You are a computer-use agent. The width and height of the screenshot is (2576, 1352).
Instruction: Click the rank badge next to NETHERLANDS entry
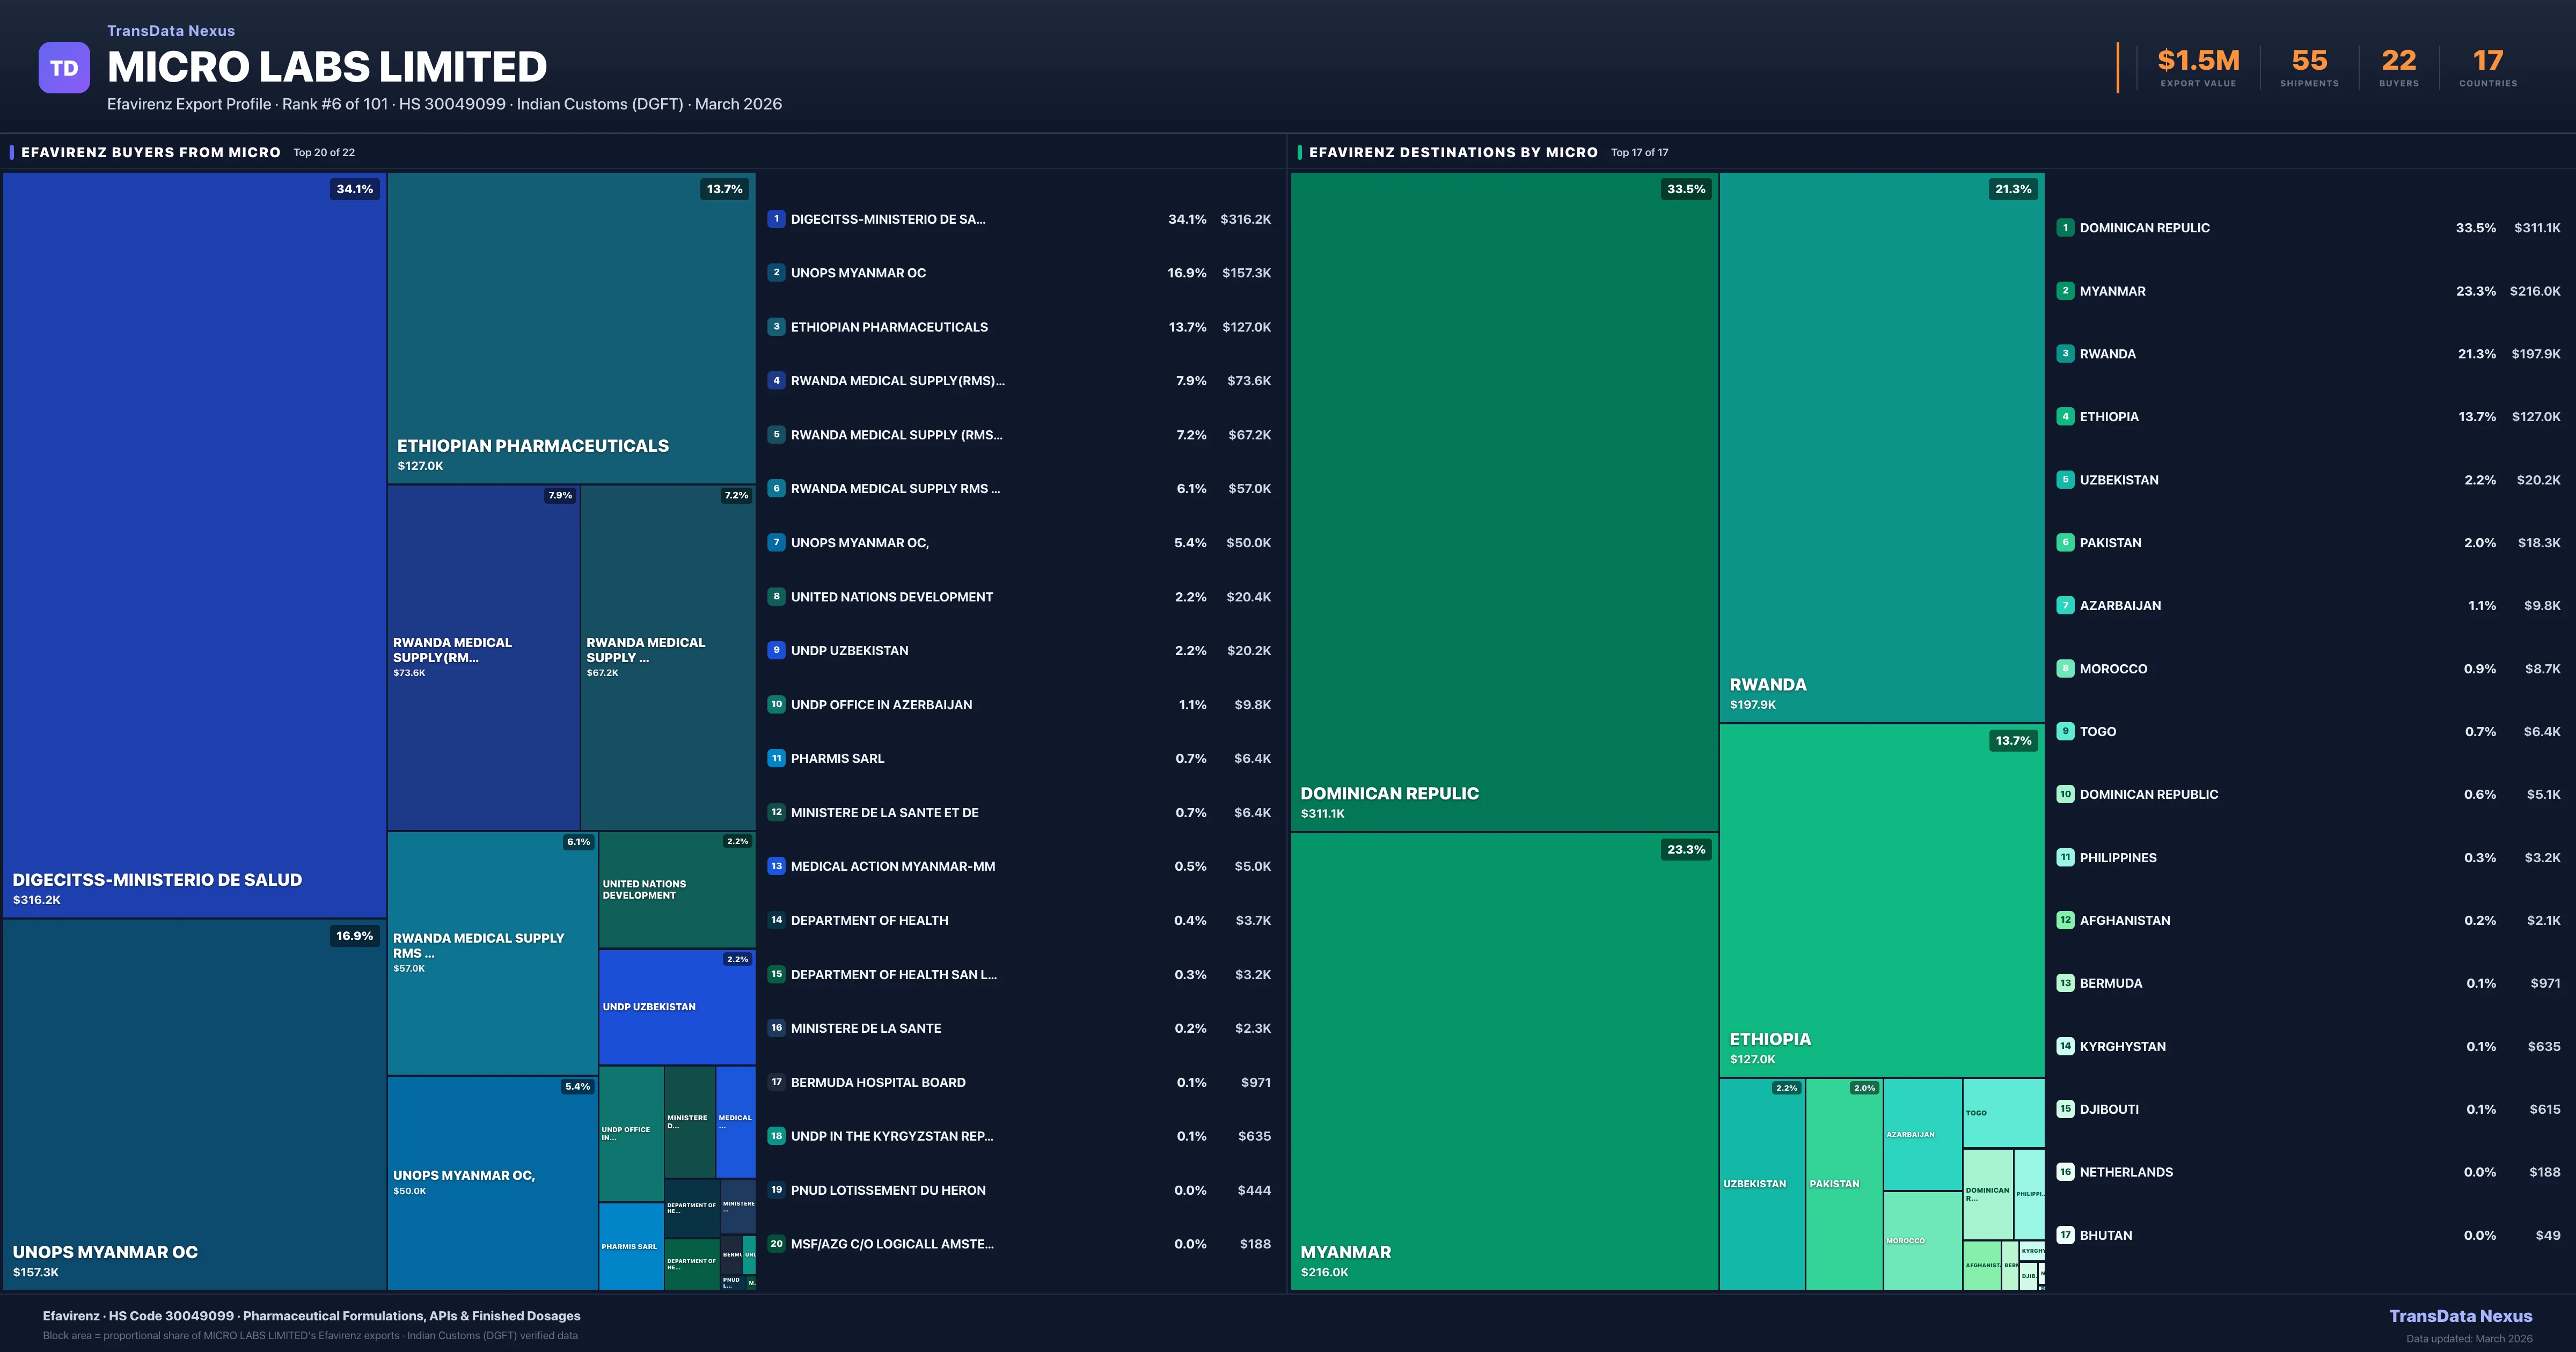(x=2065, y=1172)
